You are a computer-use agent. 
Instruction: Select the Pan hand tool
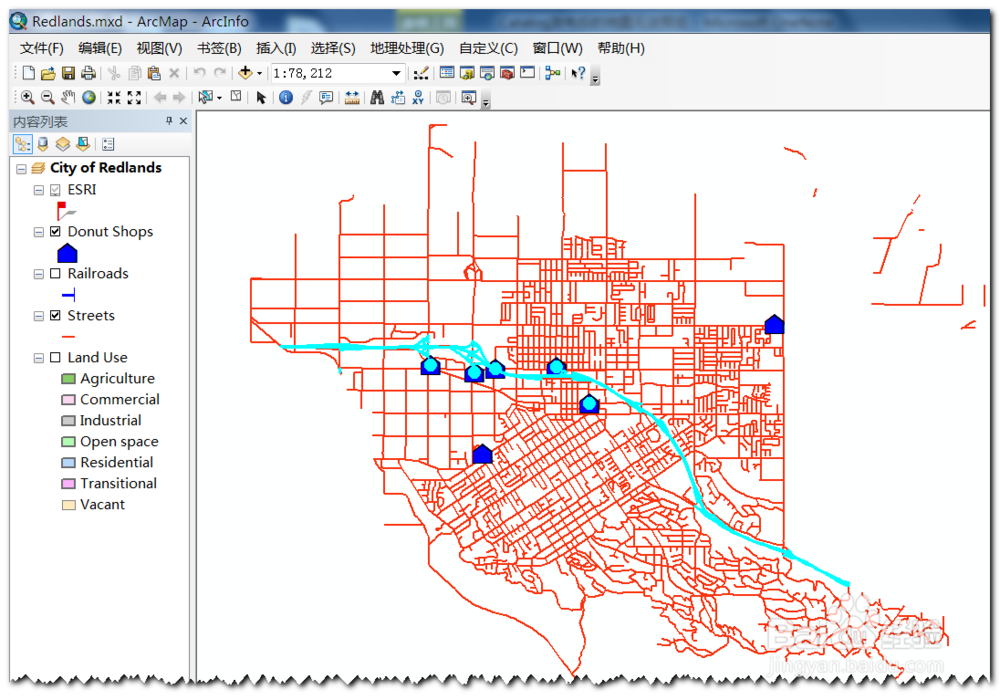point(68,98)
